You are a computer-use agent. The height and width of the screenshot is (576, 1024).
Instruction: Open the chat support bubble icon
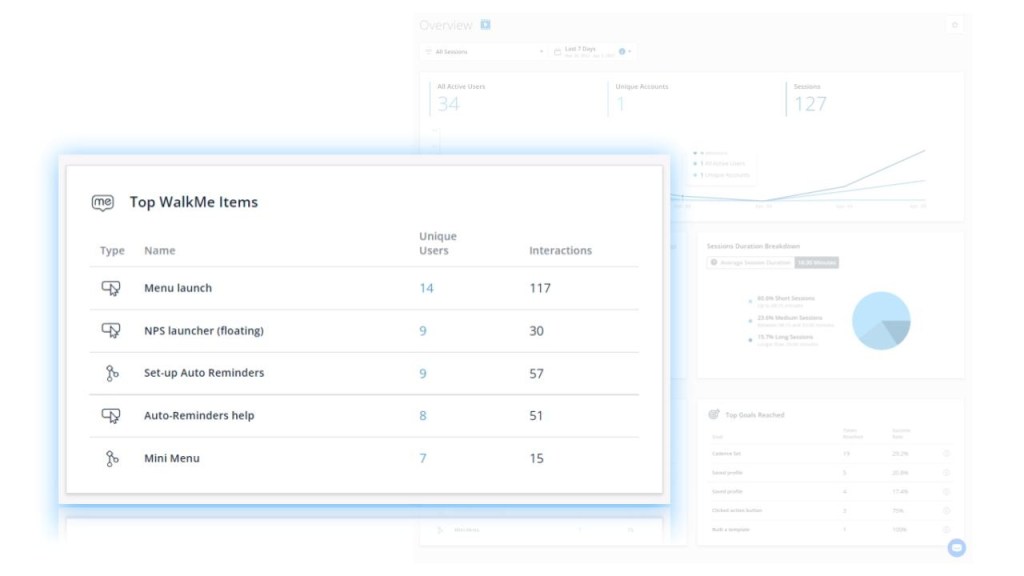956,547
